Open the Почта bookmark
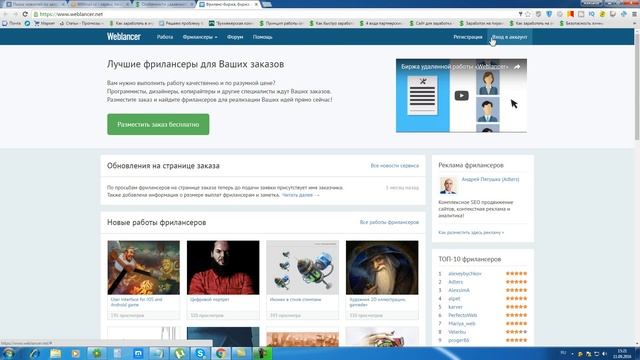 tap(11, 23)
